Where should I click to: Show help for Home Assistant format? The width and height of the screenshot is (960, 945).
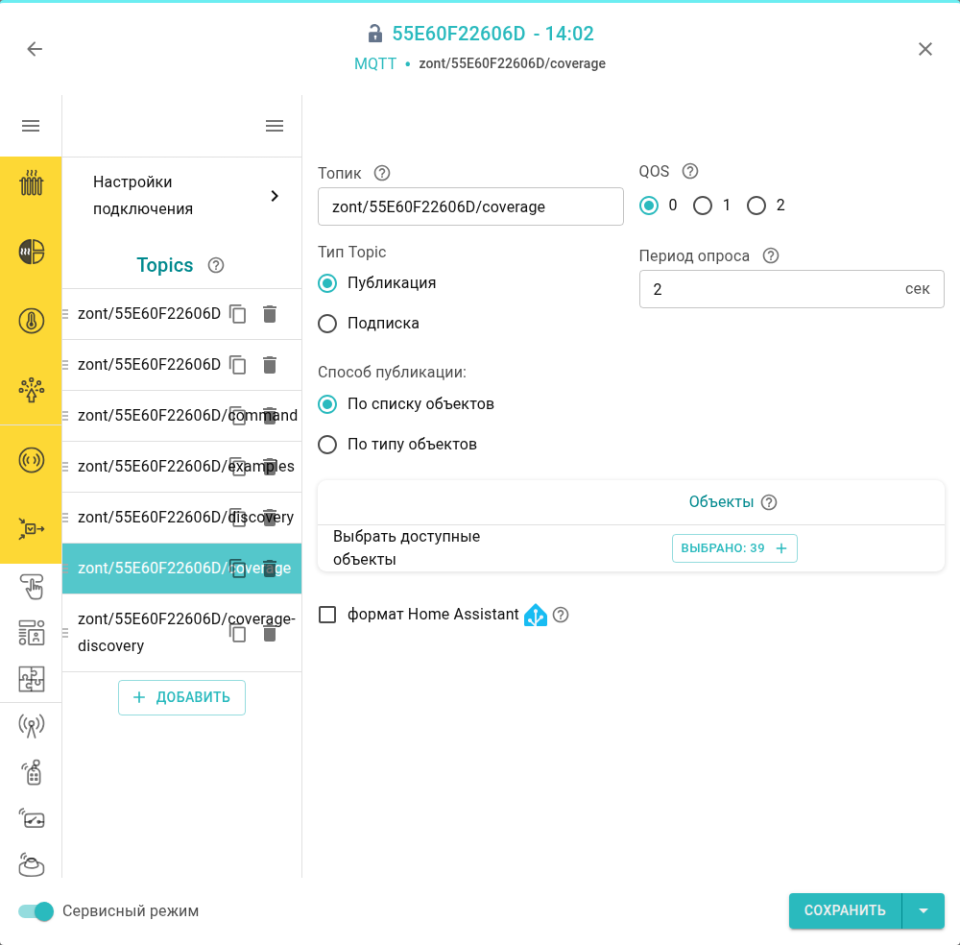tap(560, 614)
